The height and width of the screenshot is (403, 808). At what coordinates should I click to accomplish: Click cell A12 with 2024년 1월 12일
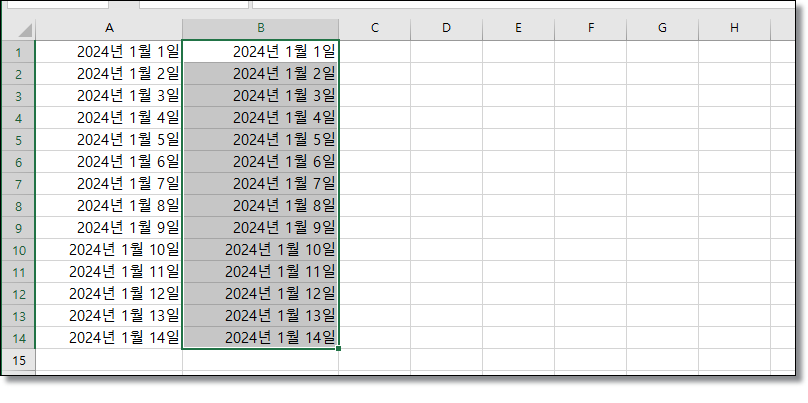tap(109, 294)
